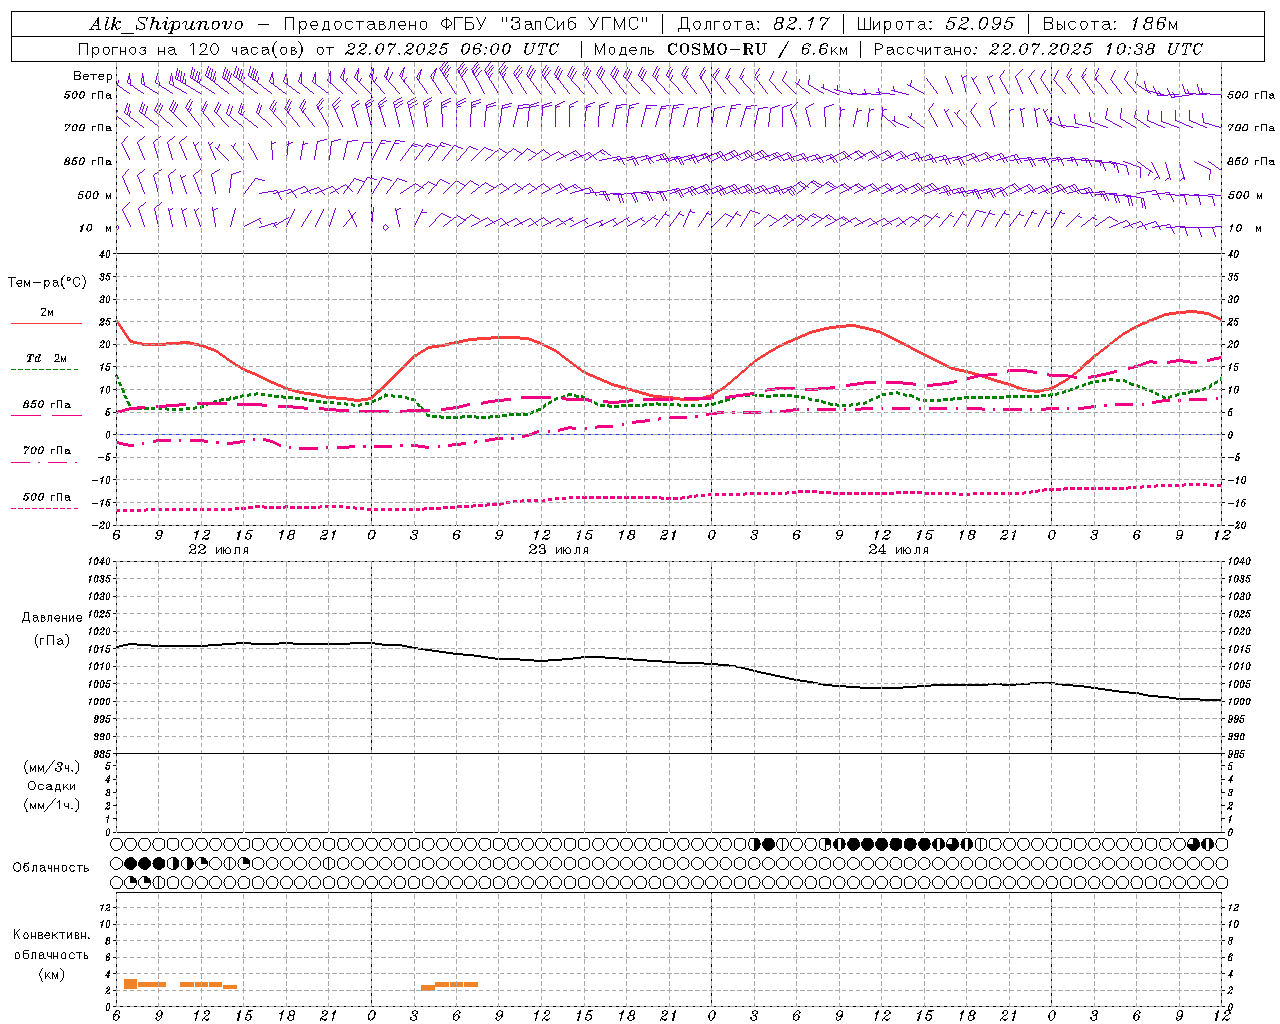Click the Td 2м legend label

pos(46,358)
